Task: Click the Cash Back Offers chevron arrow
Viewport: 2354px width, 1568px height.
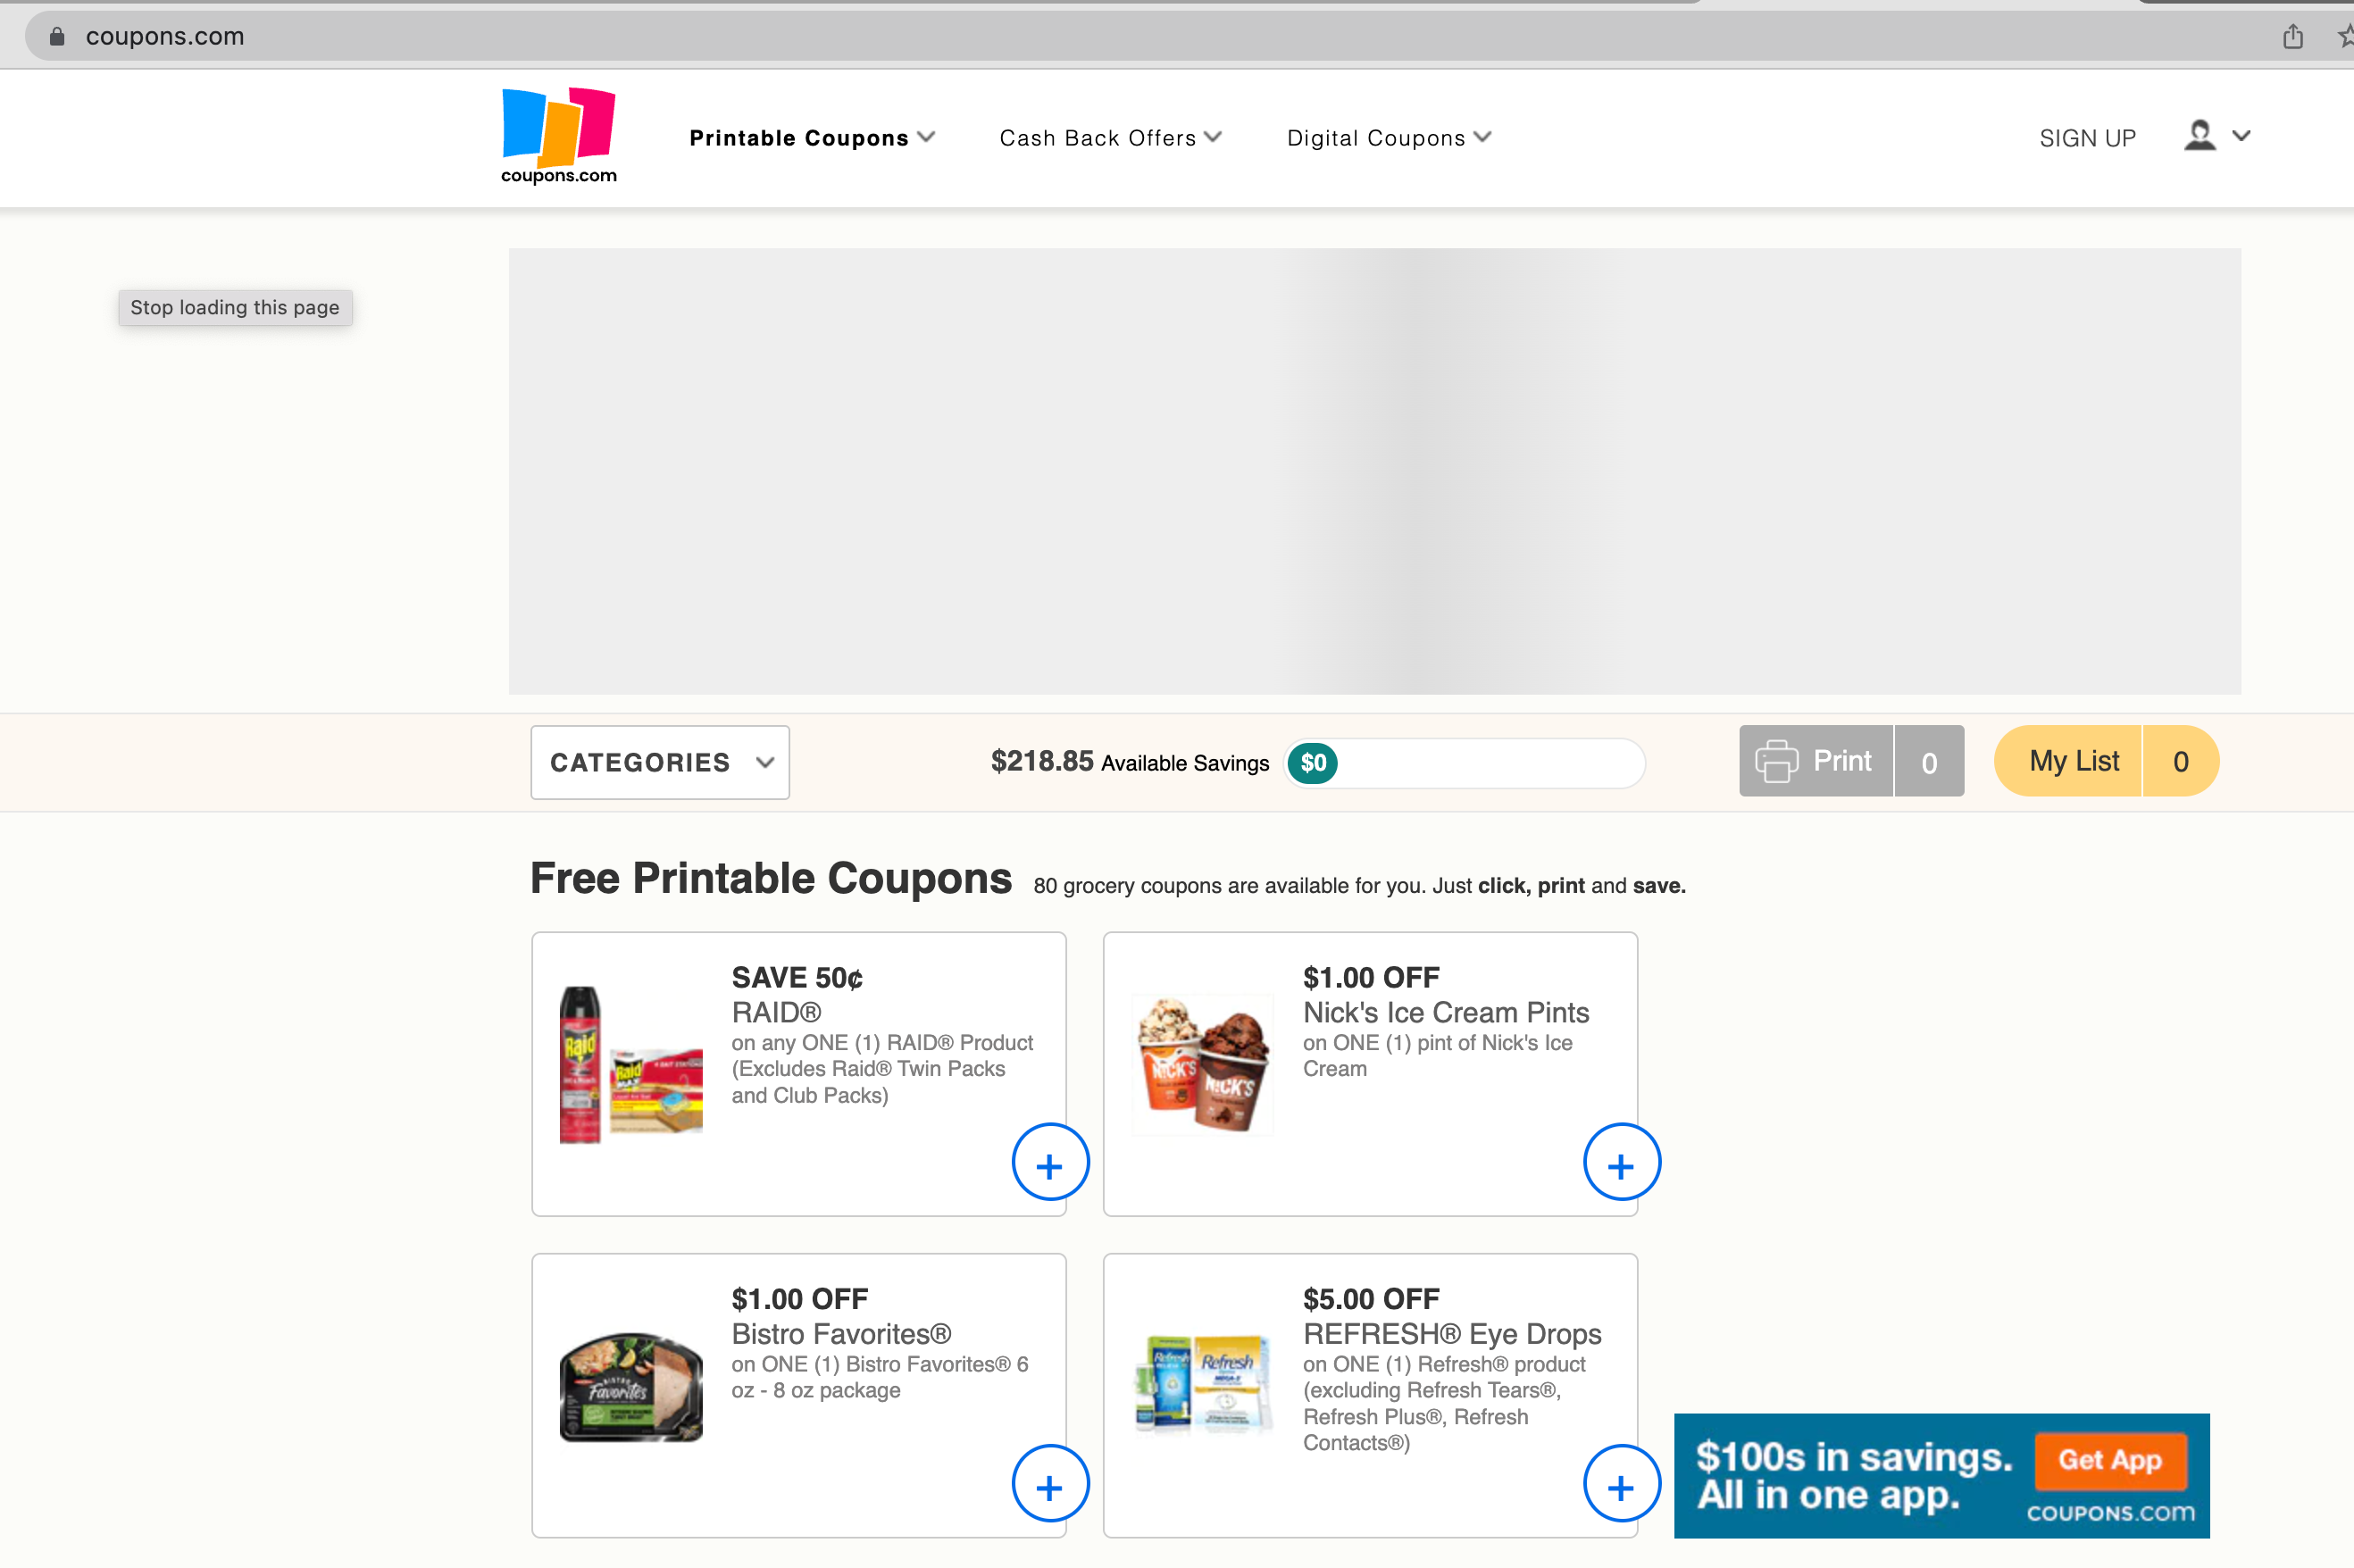Action: pyautogui.click(x=1213, y=137)
